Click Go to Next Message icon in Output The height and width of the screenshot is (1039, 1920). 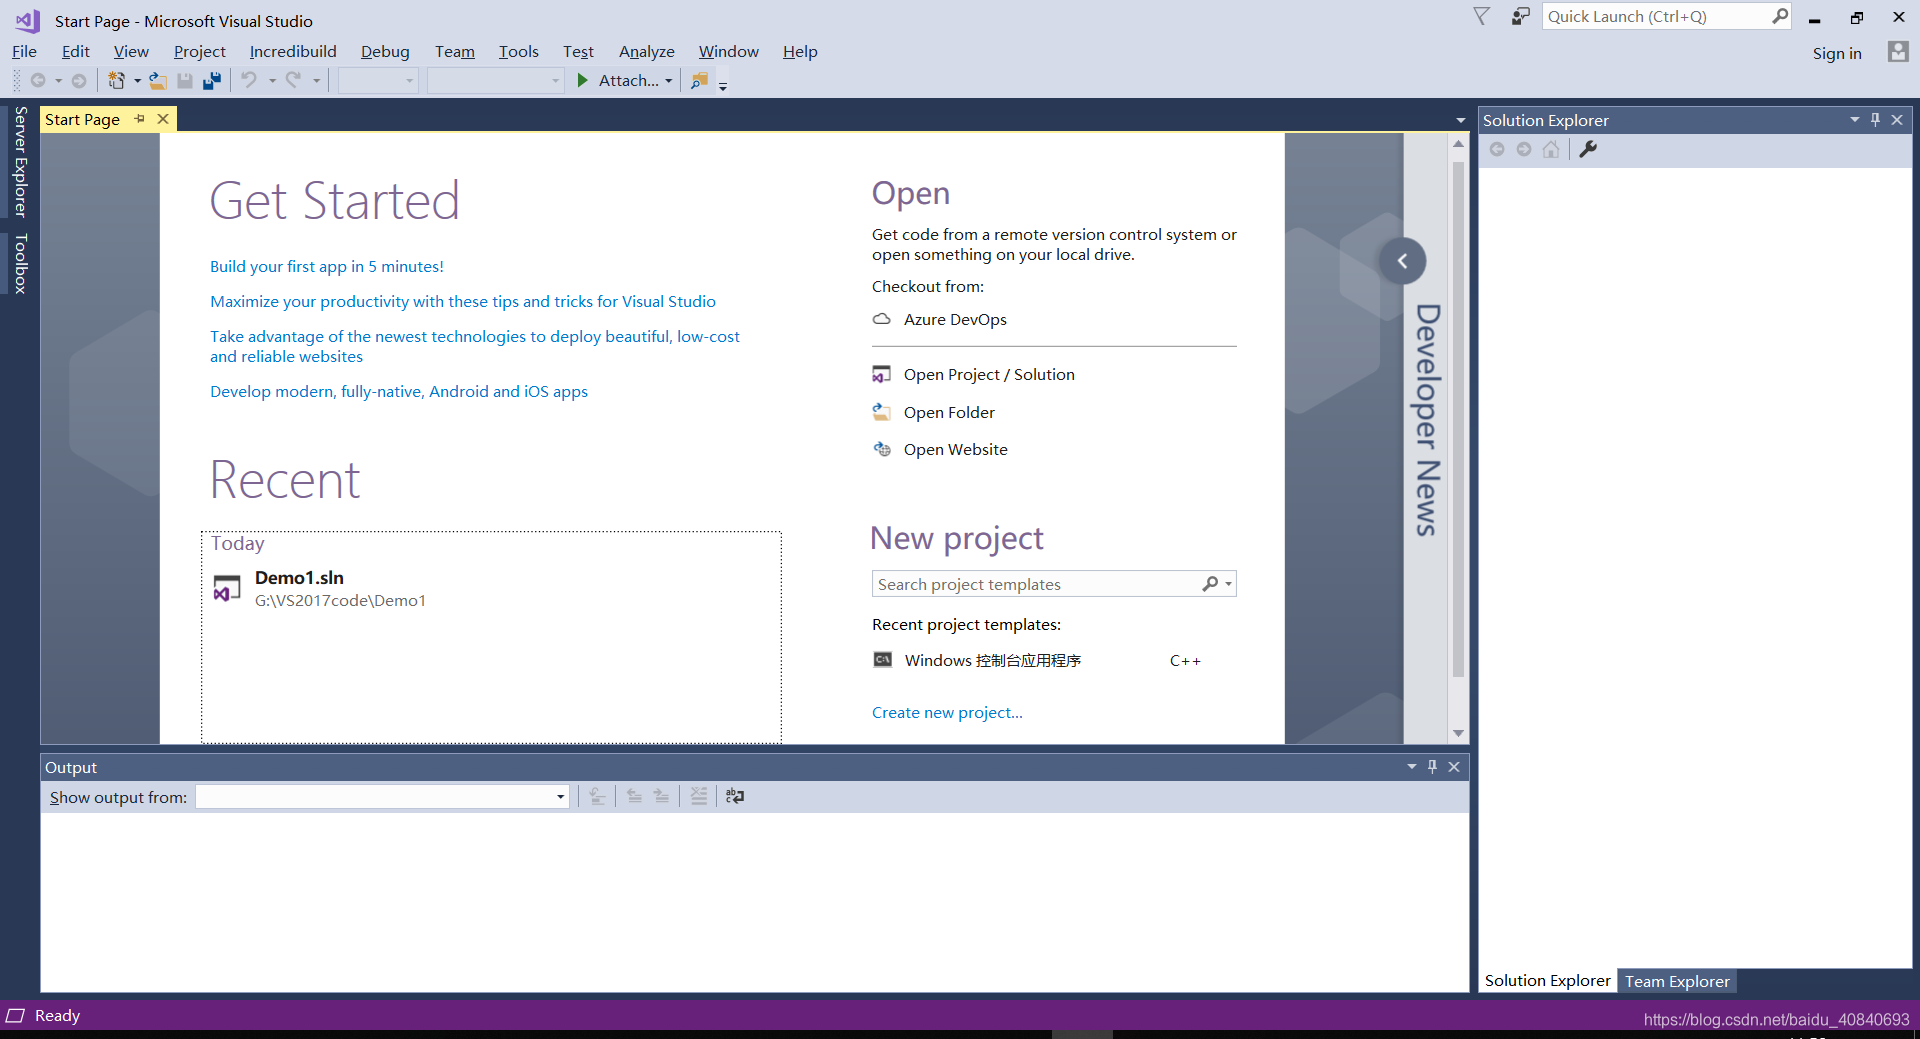coord(661,796)
